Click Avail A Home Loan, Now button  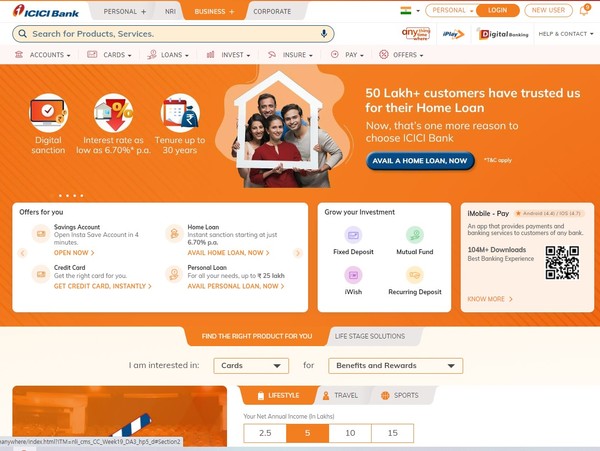coord(420,161)
